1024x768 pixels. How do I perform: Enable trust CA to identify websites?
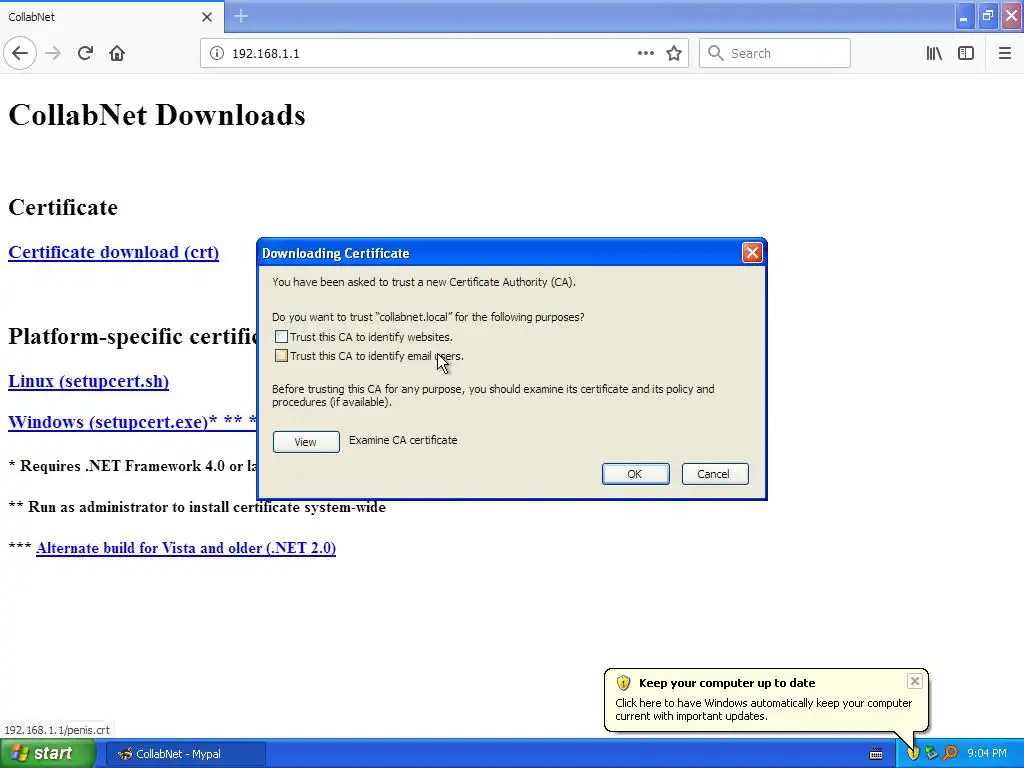281,337
